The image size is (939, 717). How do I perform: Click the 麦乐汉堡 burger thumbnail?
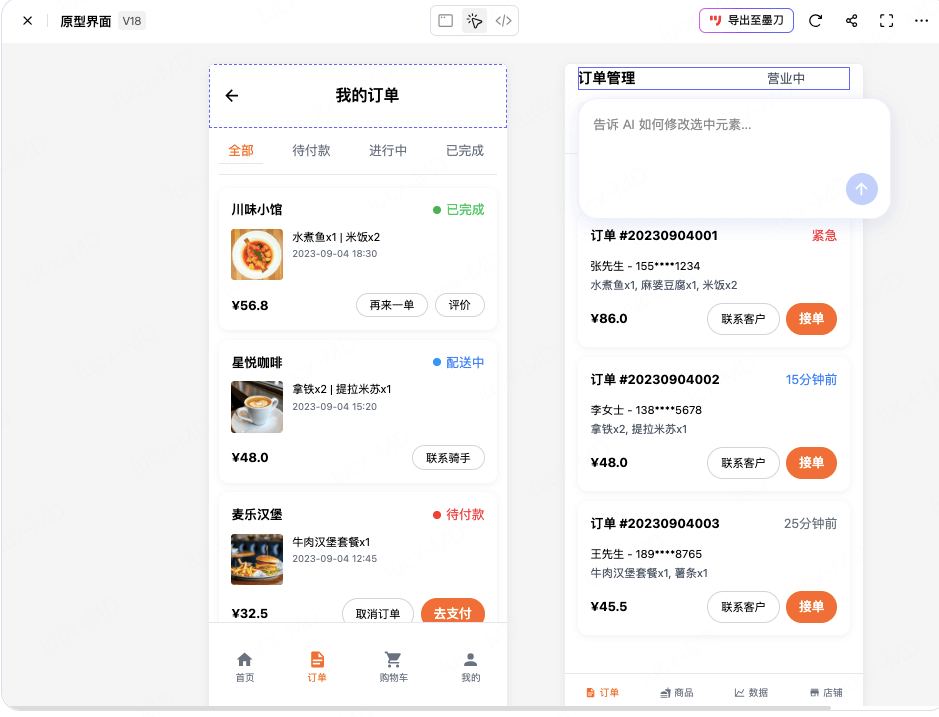(257, 559)
